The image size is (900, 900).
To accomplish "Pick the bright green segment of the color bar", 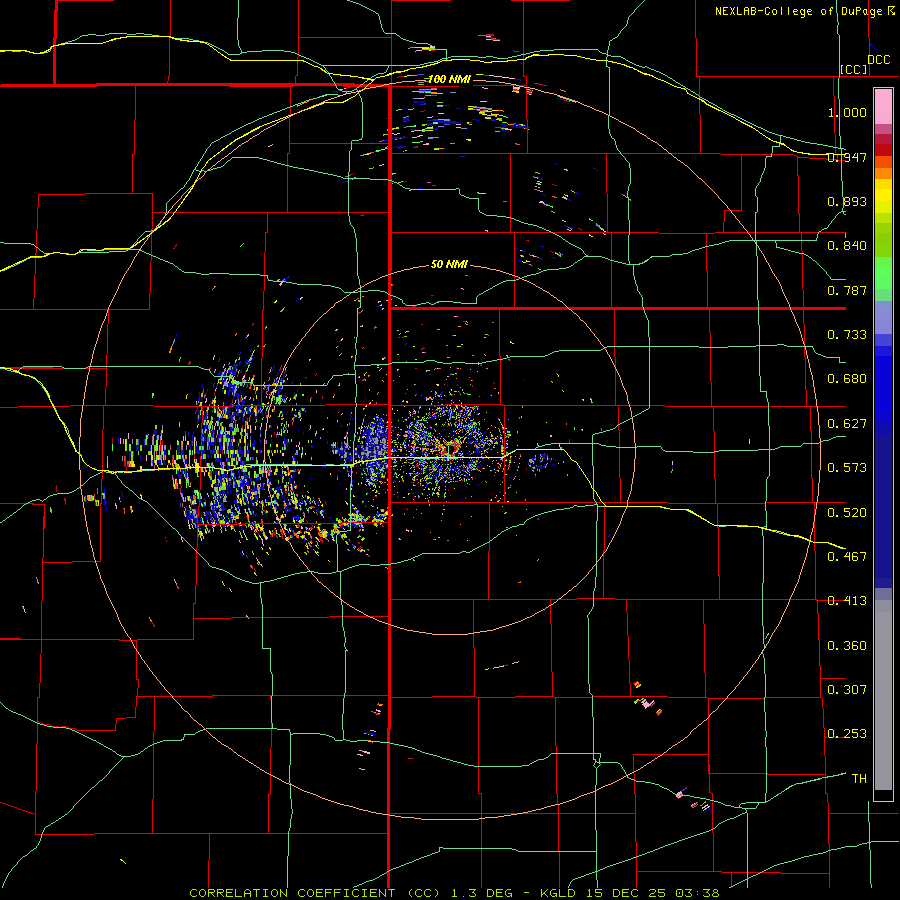I will (x=883, y=273).
